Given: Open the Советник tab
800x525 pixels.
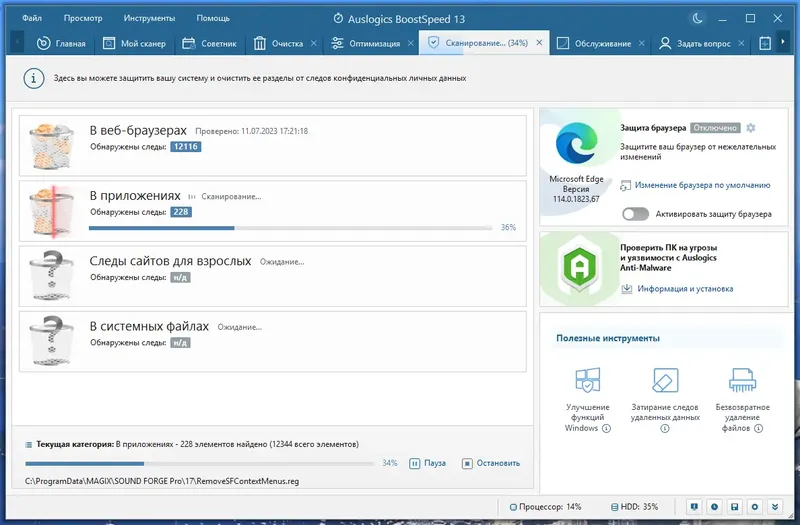Looking at the screenshot, I should pos(209,43).
